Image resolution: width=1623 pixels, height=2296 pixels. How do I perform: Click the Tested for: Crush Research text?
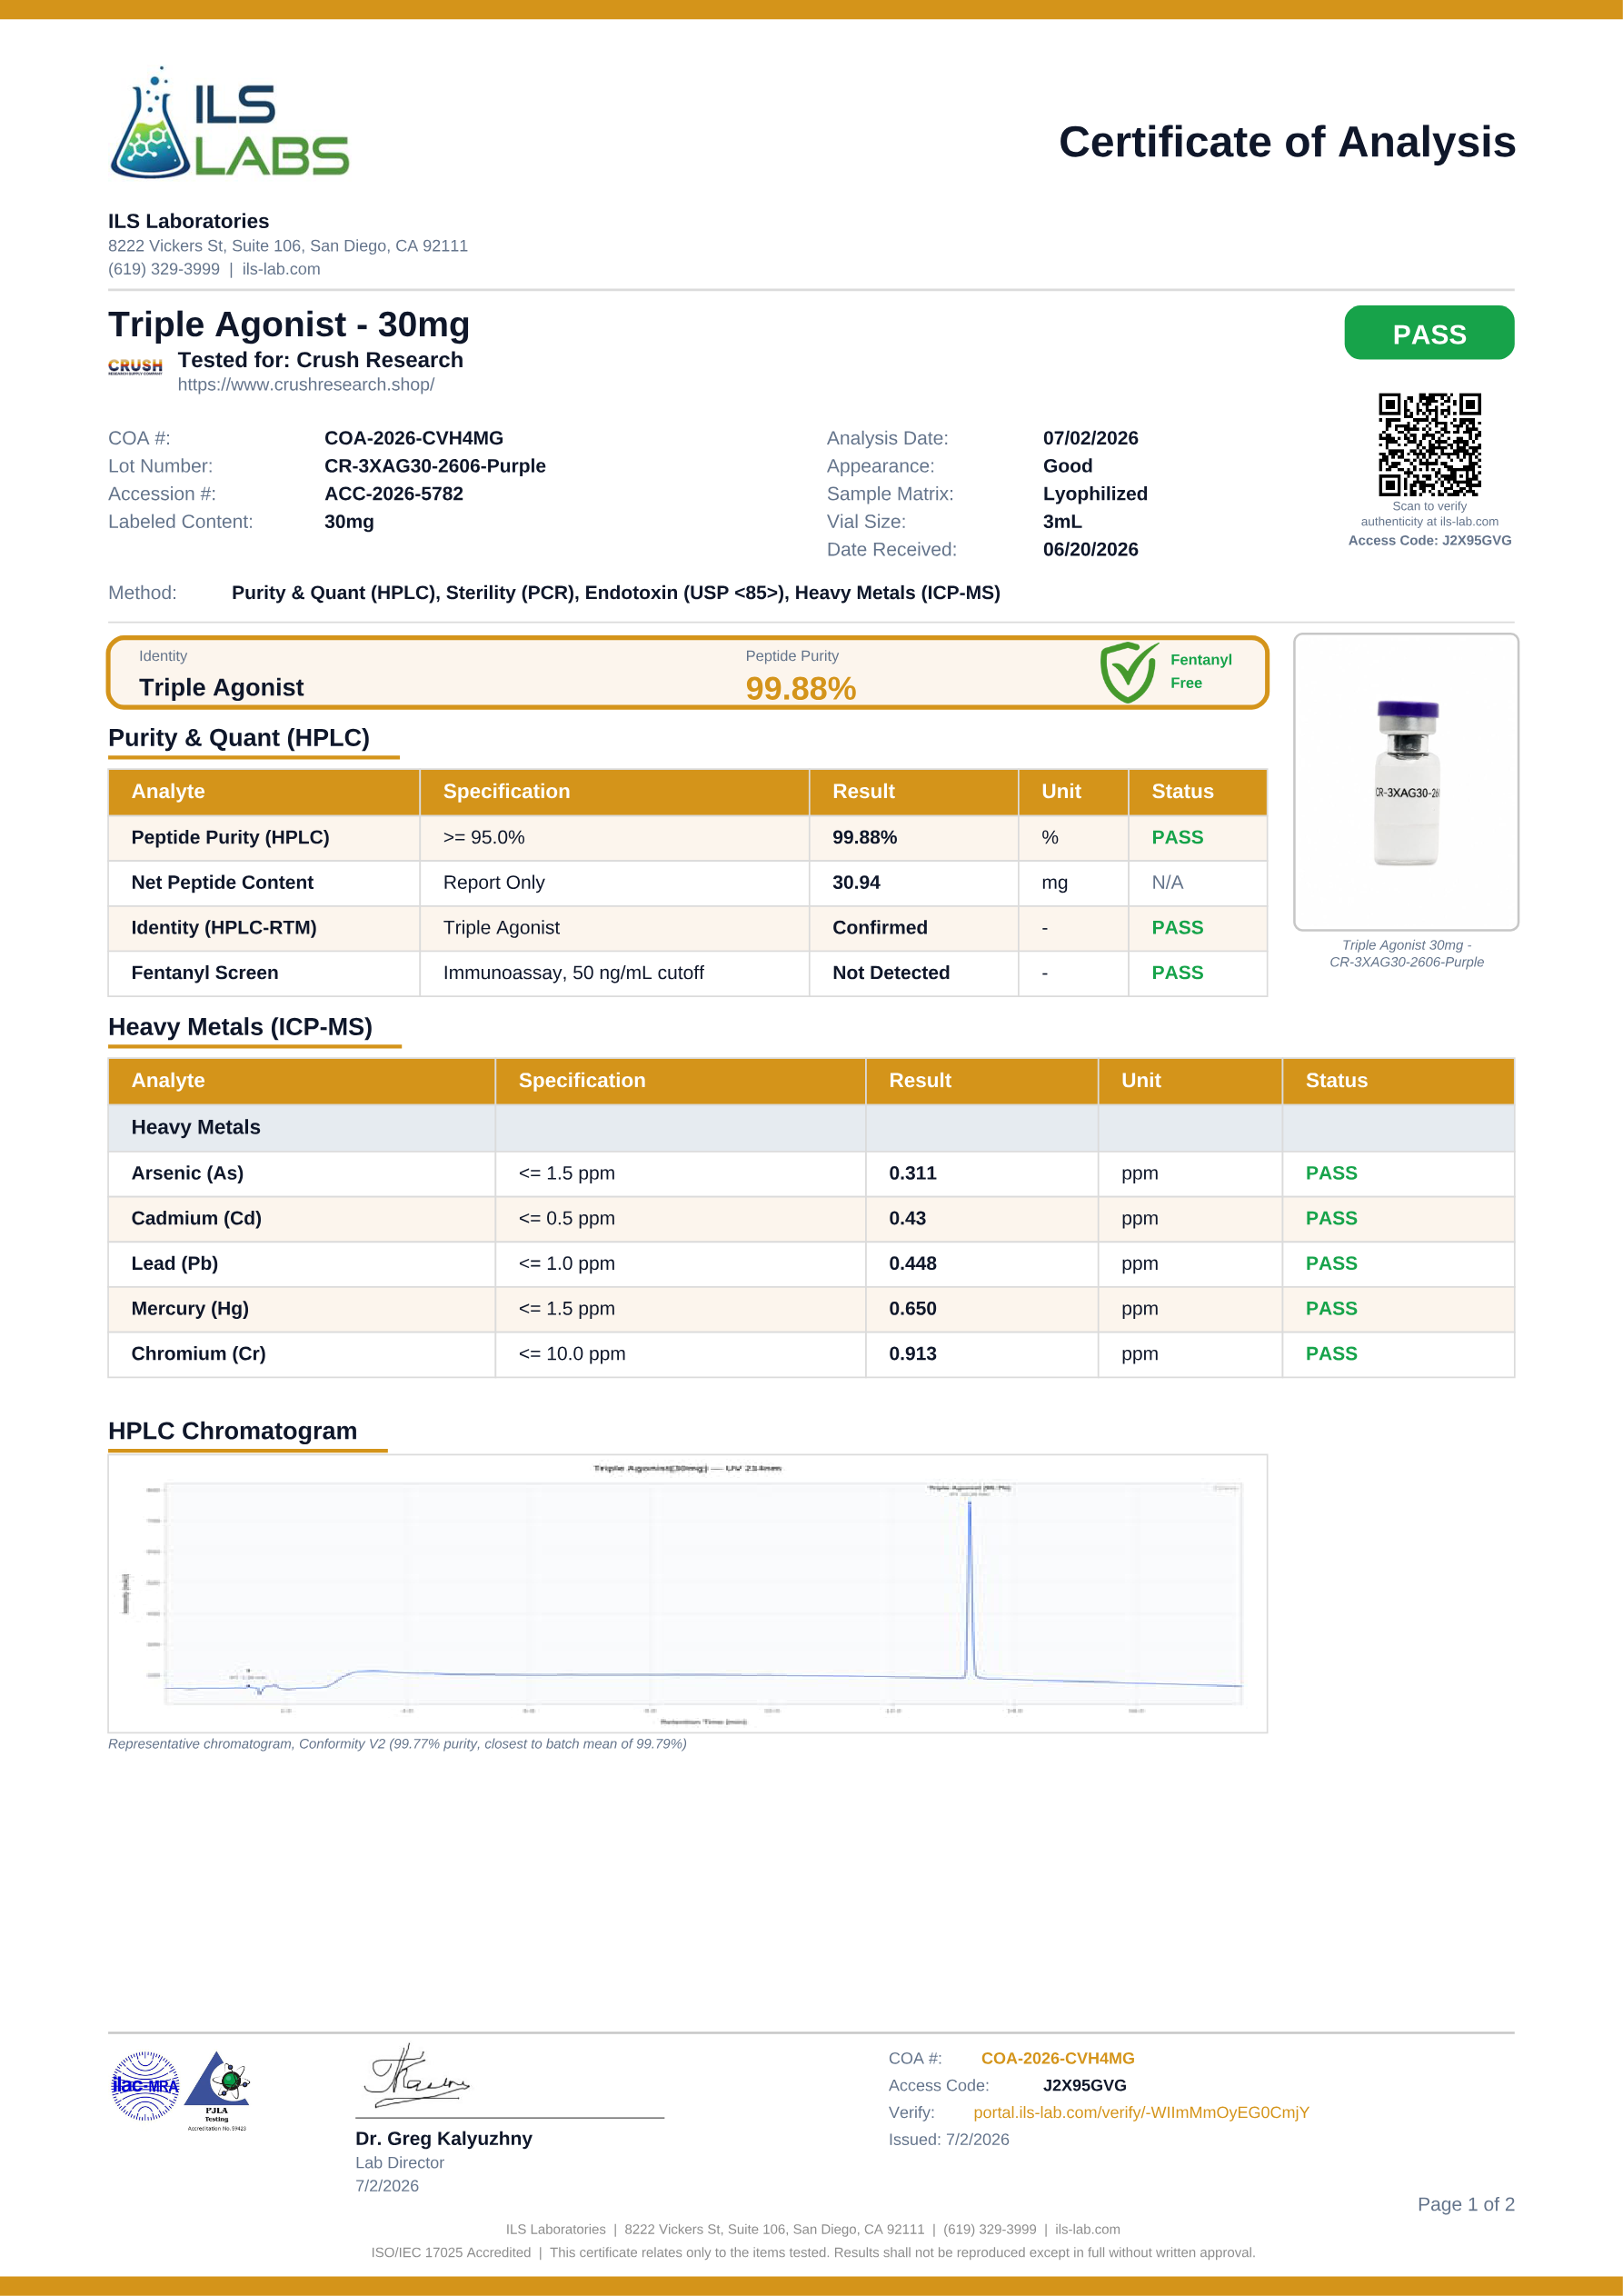click(x=320, y=360)
